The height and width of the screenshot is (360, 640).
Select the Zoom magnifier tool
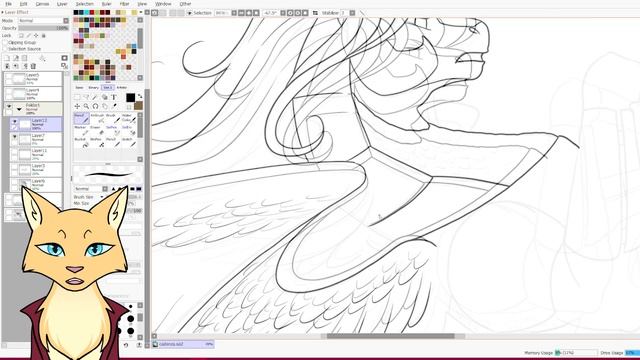tap(86, 106)
